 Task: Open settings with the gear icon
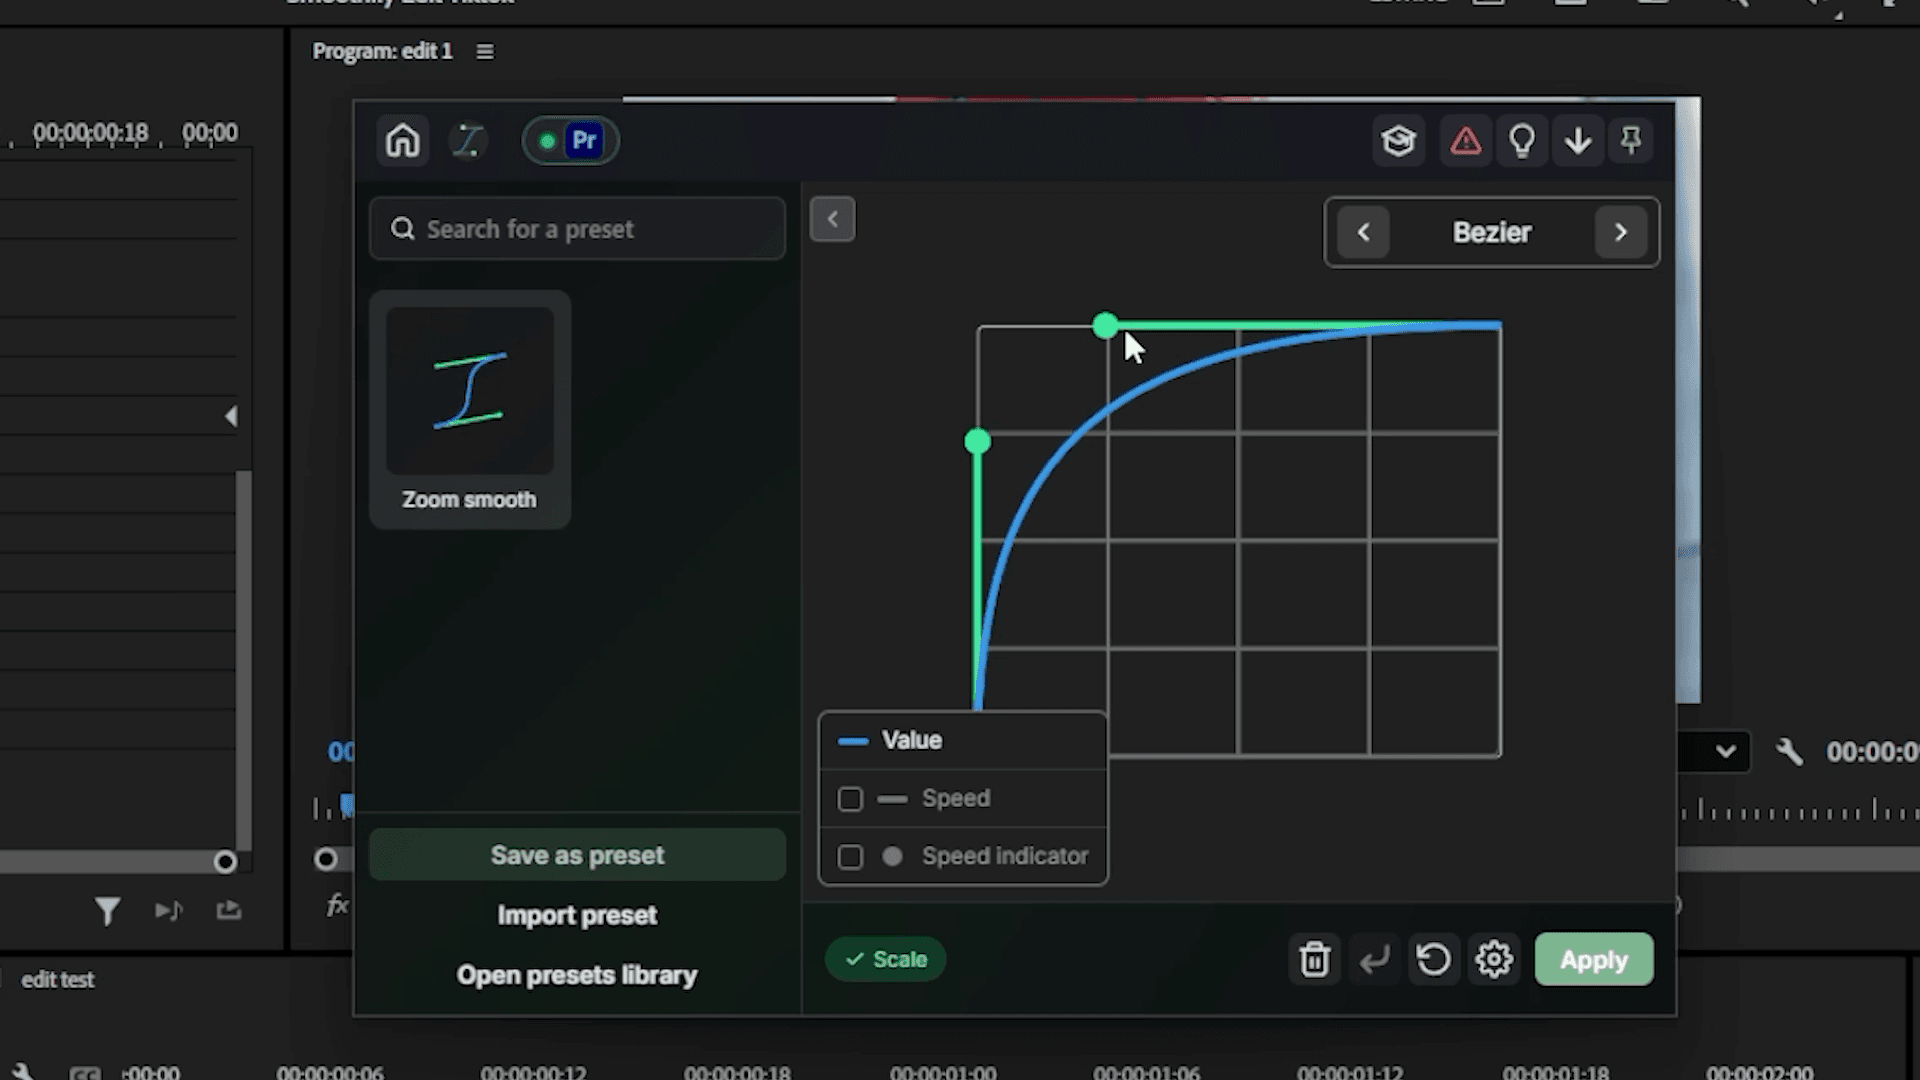click(1494, 959)
